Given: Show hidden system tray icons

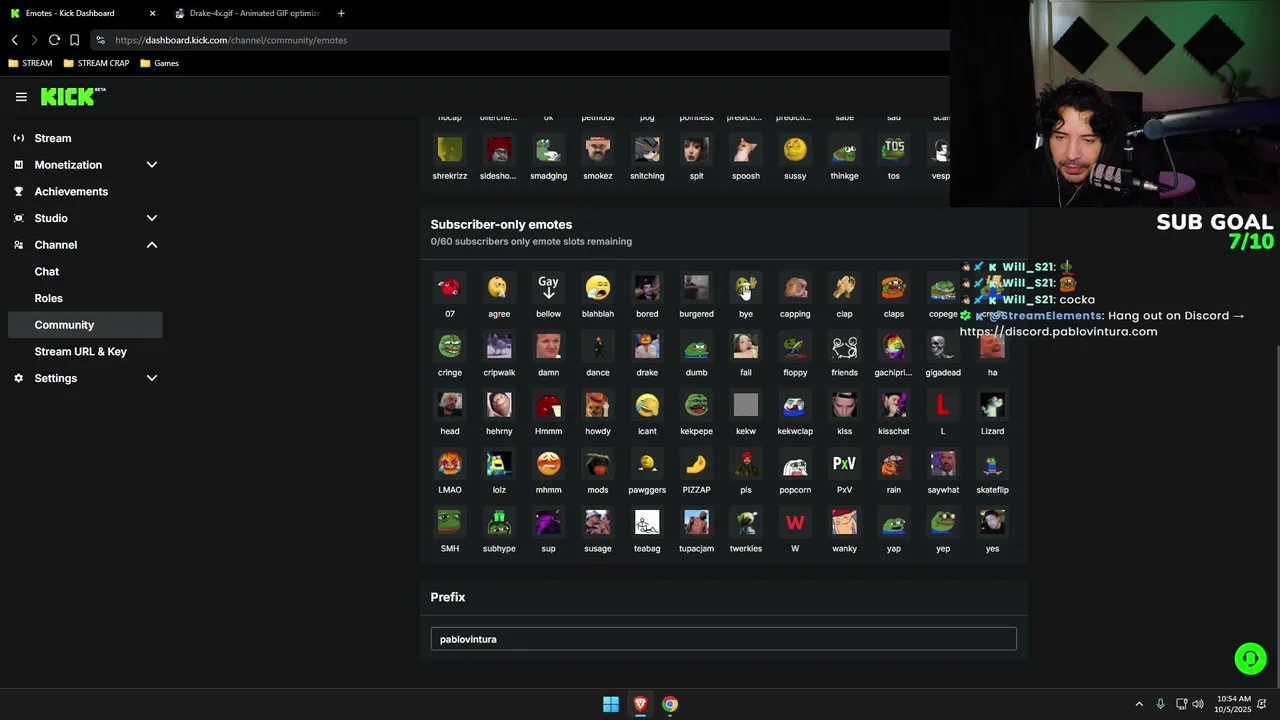Looking at the screenshot, I should point(1138,704).
